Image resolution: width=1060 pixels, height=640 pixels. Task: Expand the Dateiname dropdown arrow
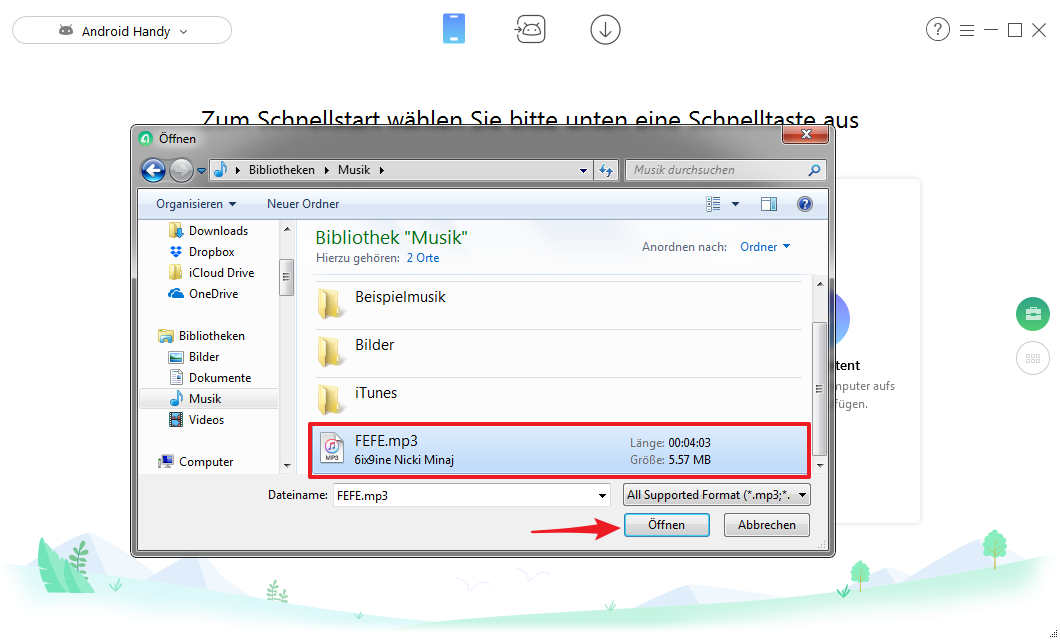click(602, 495)
